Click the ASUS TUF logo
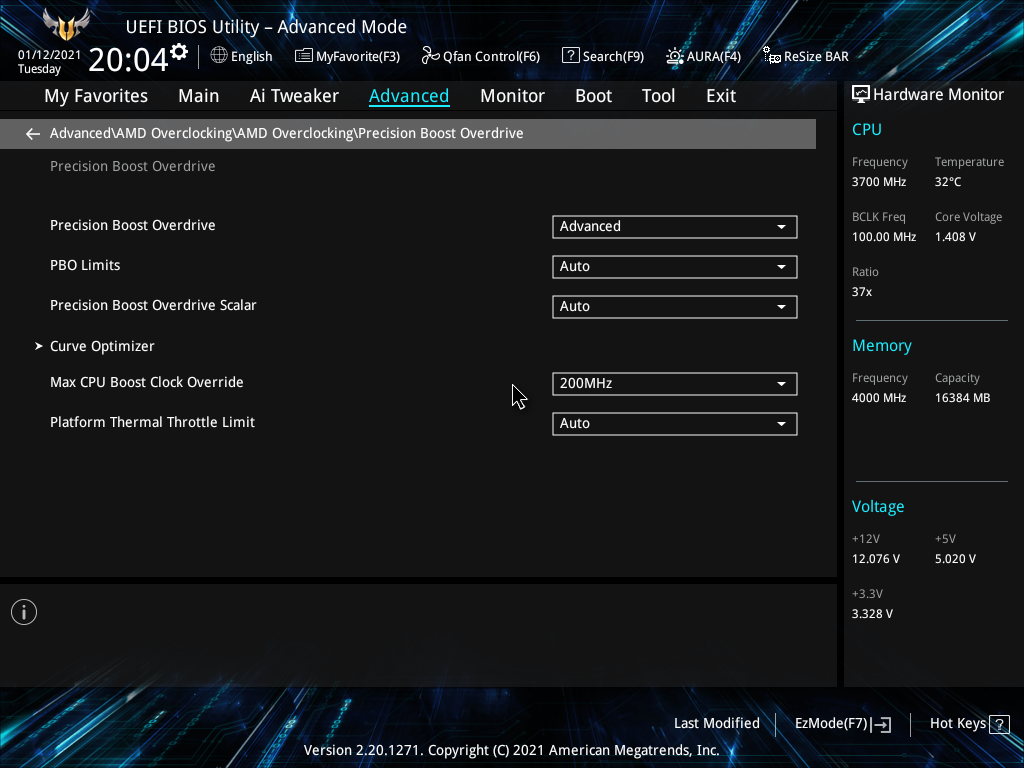The width and height of the screenshot is (1024, 768). [66, 24]
